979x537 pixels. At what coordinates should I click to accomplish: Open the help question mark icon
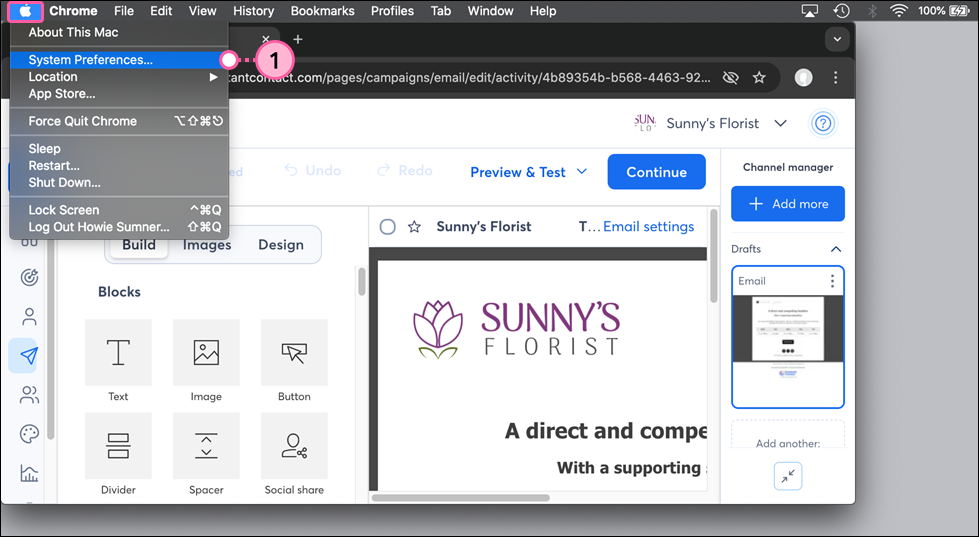[x=823, y=123]
